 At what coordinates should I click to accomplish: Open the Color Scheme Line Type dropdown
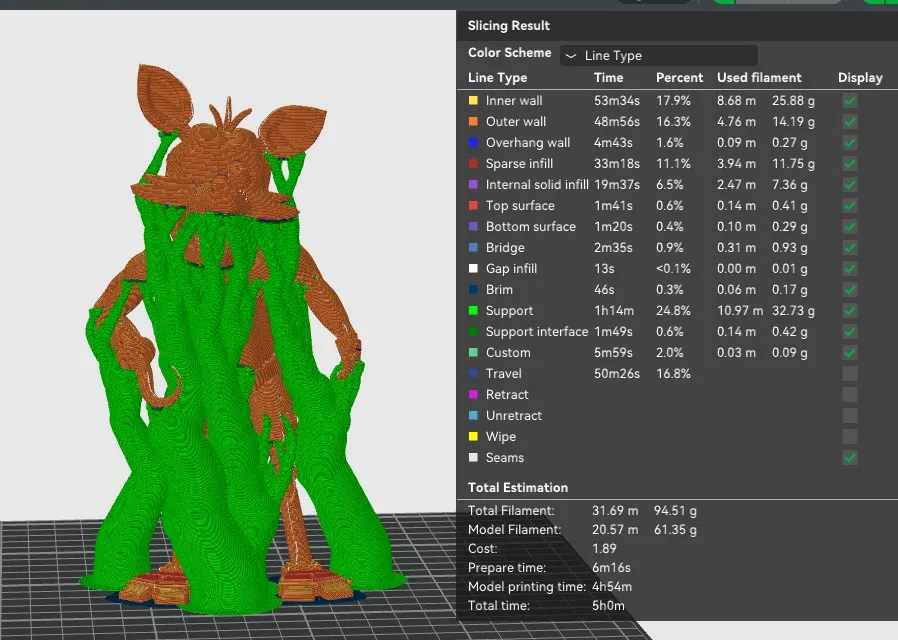659,56
